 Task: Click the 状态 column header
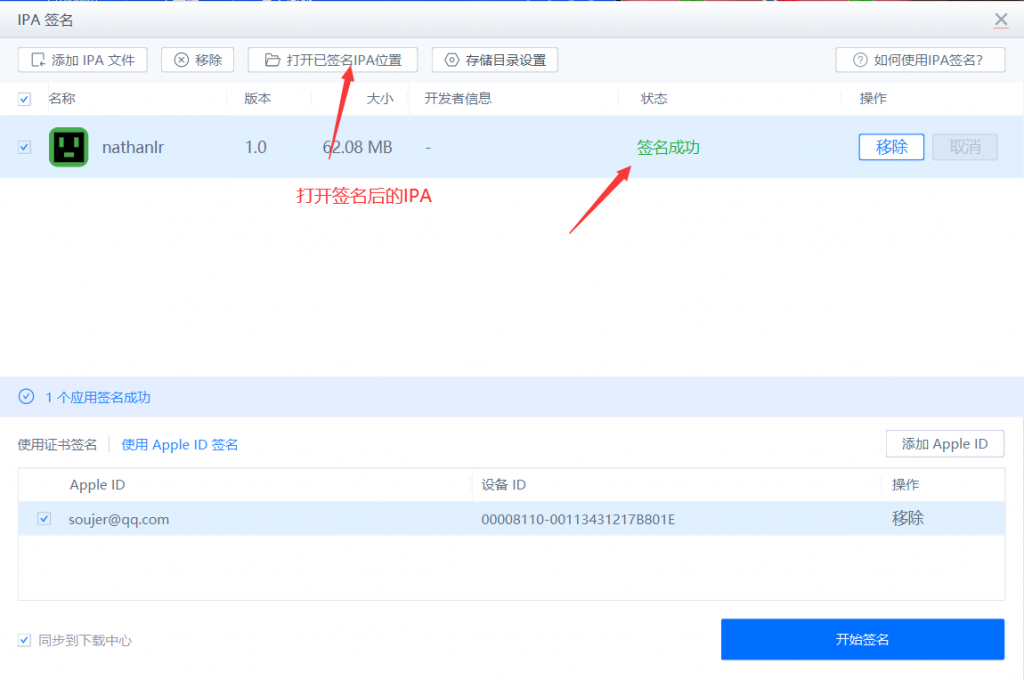click(x=654, y=99)
